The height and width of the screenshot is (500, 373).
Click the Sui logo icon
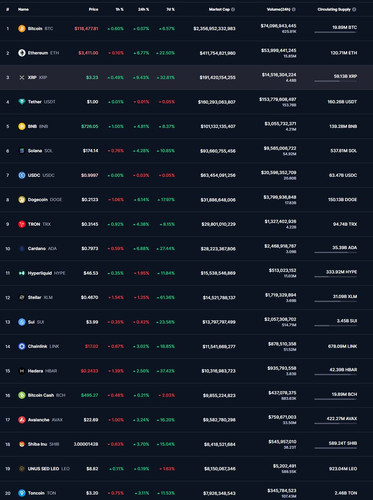coord(22,322)
